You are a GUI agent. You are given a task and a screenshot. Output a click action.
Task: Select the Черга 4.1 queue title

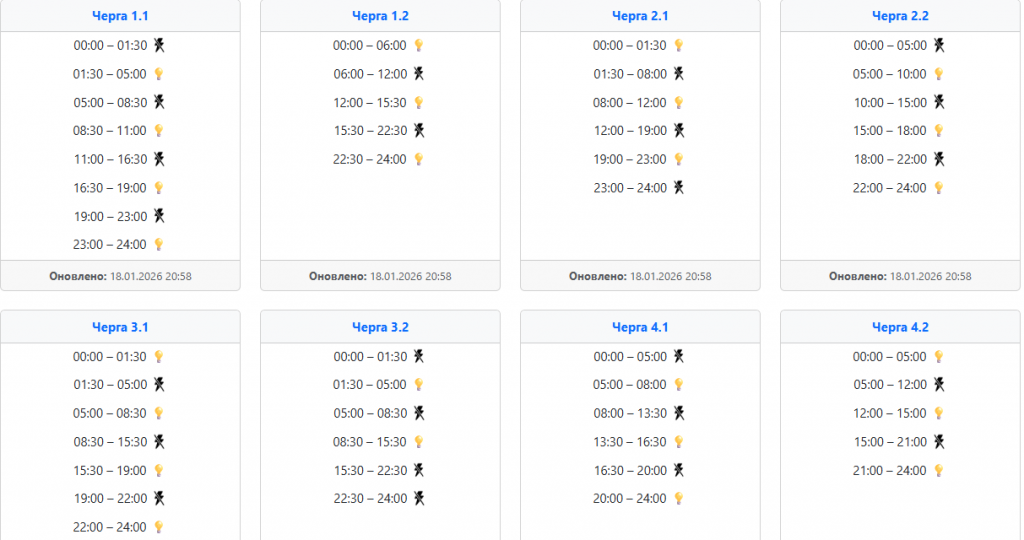[640, 327]
